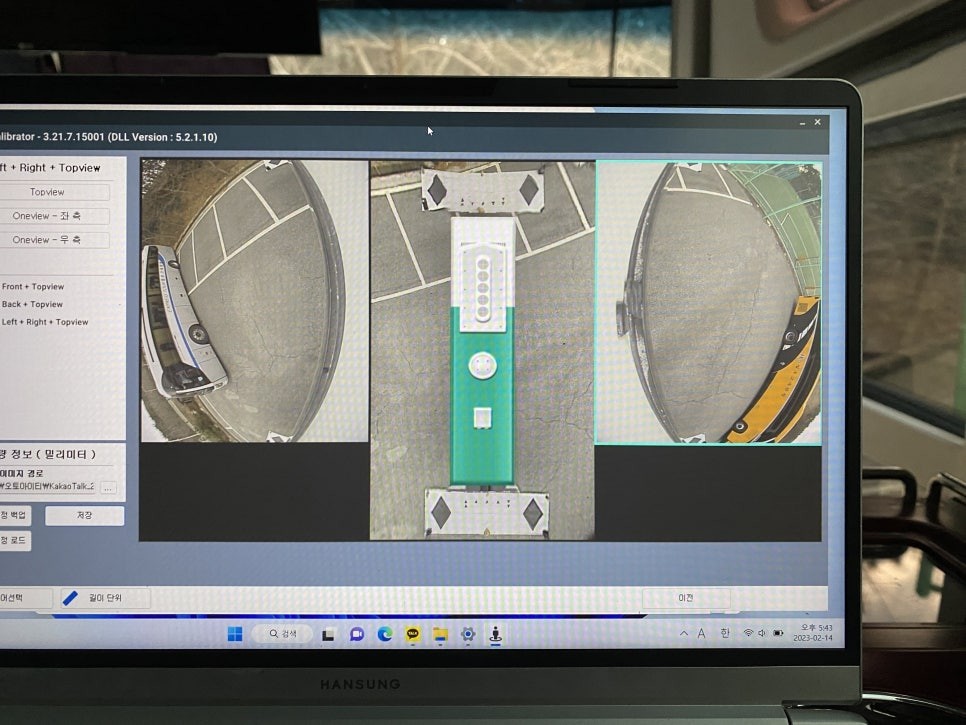Expand the hidden system tray icons chevron
Screen dimensions: 966x725
[x=684, y=633]
